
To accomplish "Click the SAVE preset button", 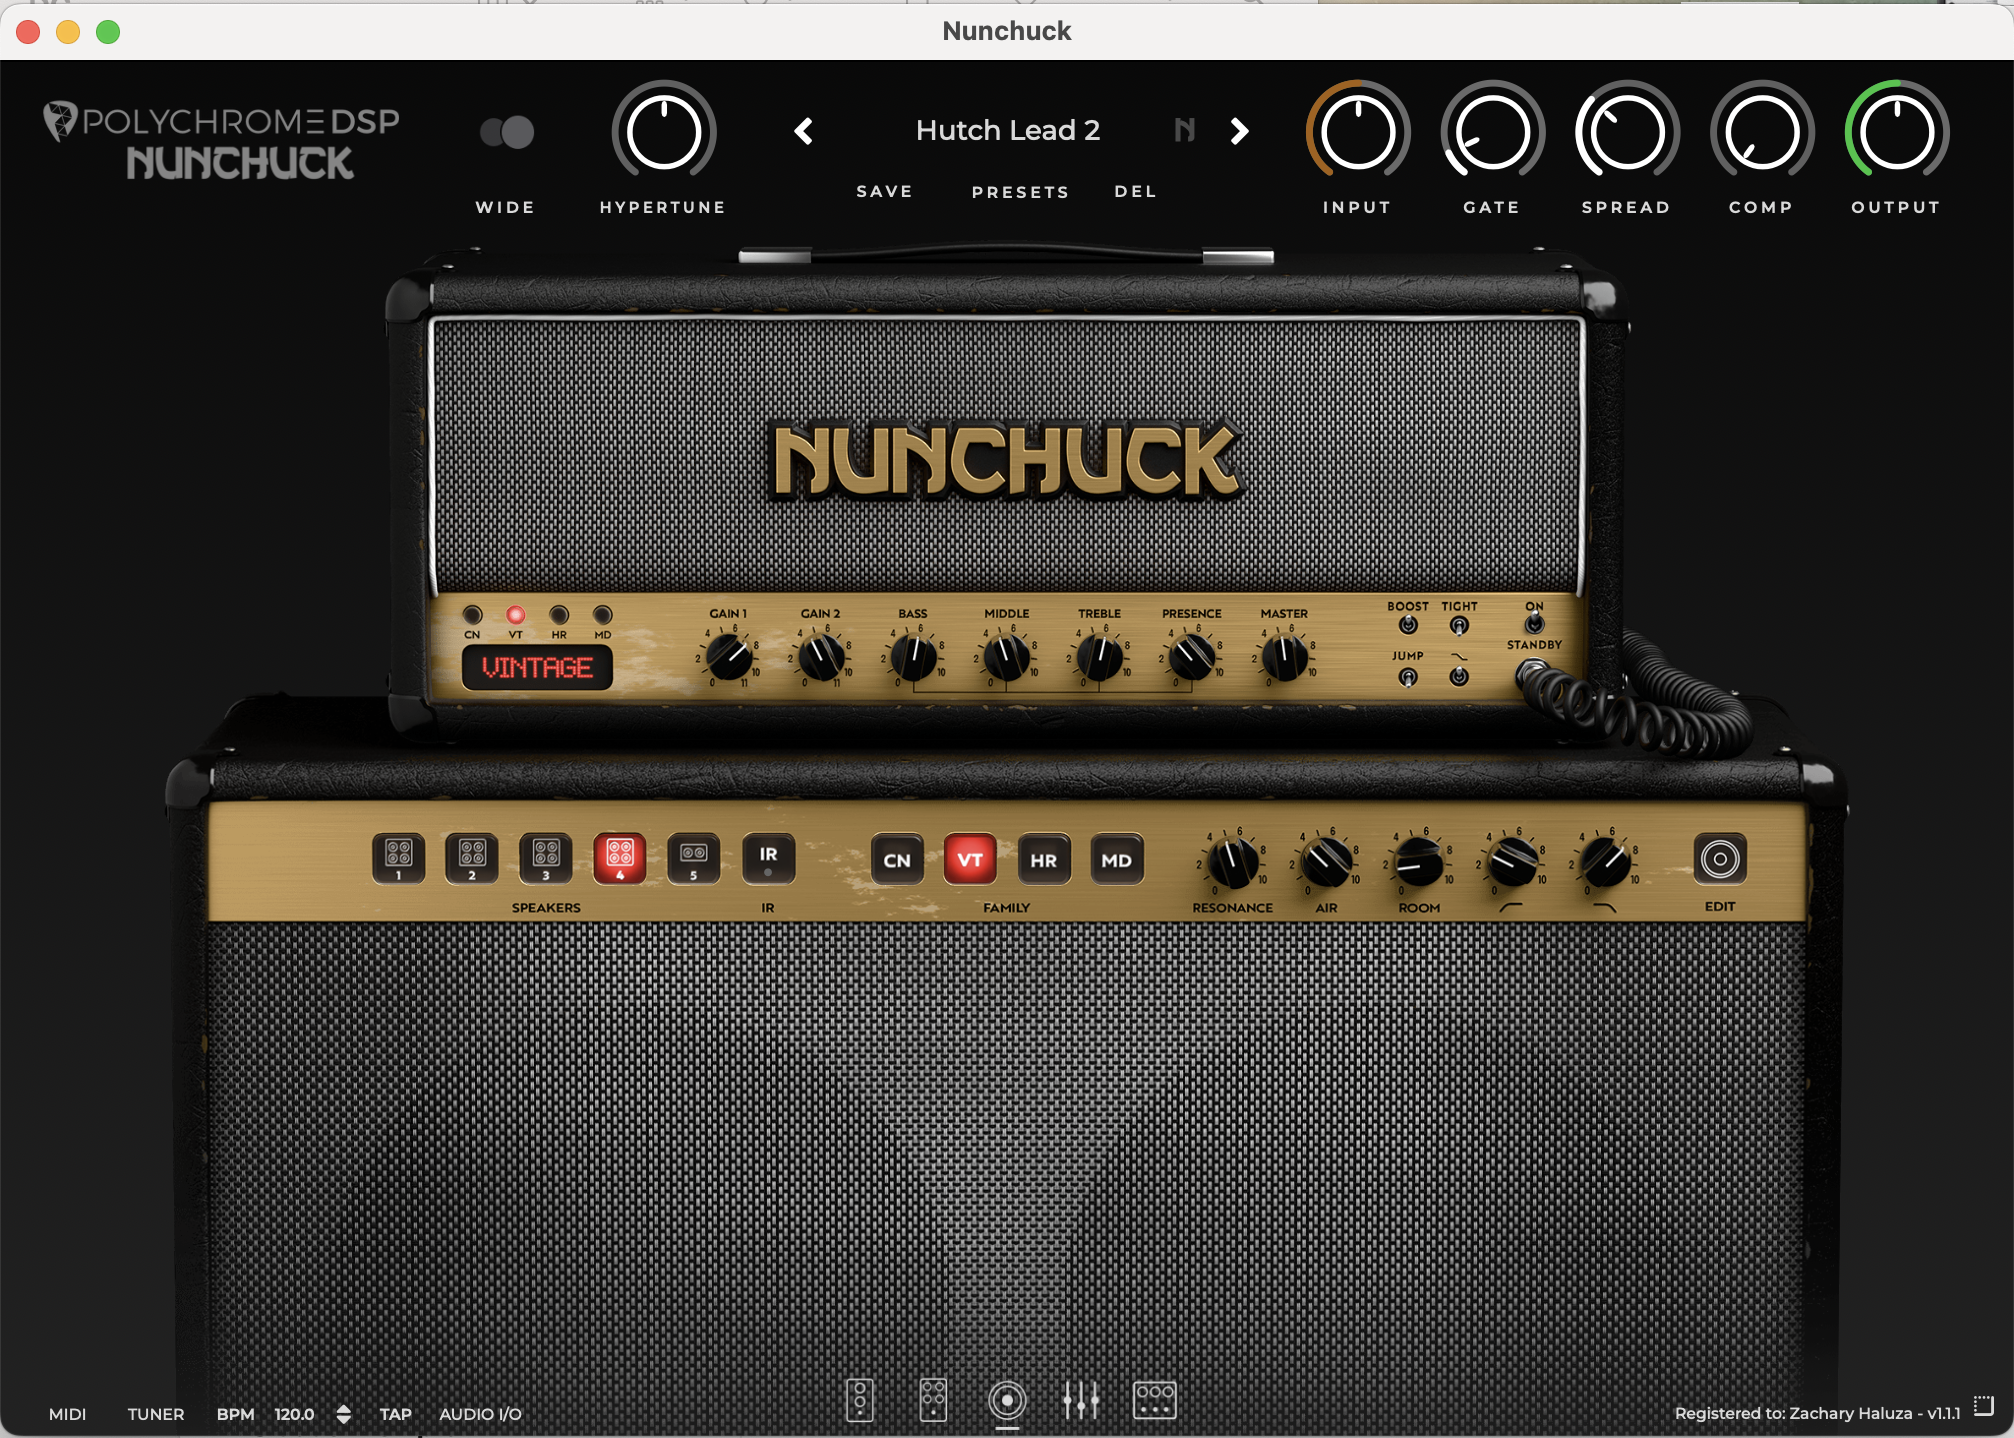I will (884, 191).
